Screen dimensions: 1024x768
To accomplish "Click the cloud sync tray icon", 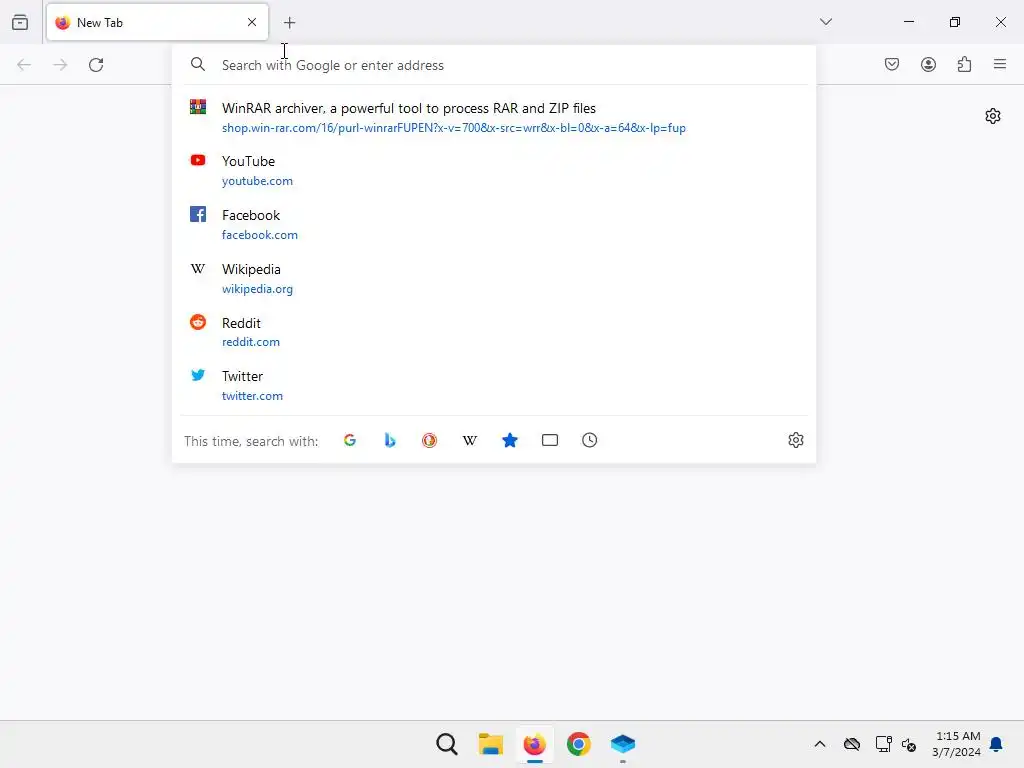I will point(852,744).
